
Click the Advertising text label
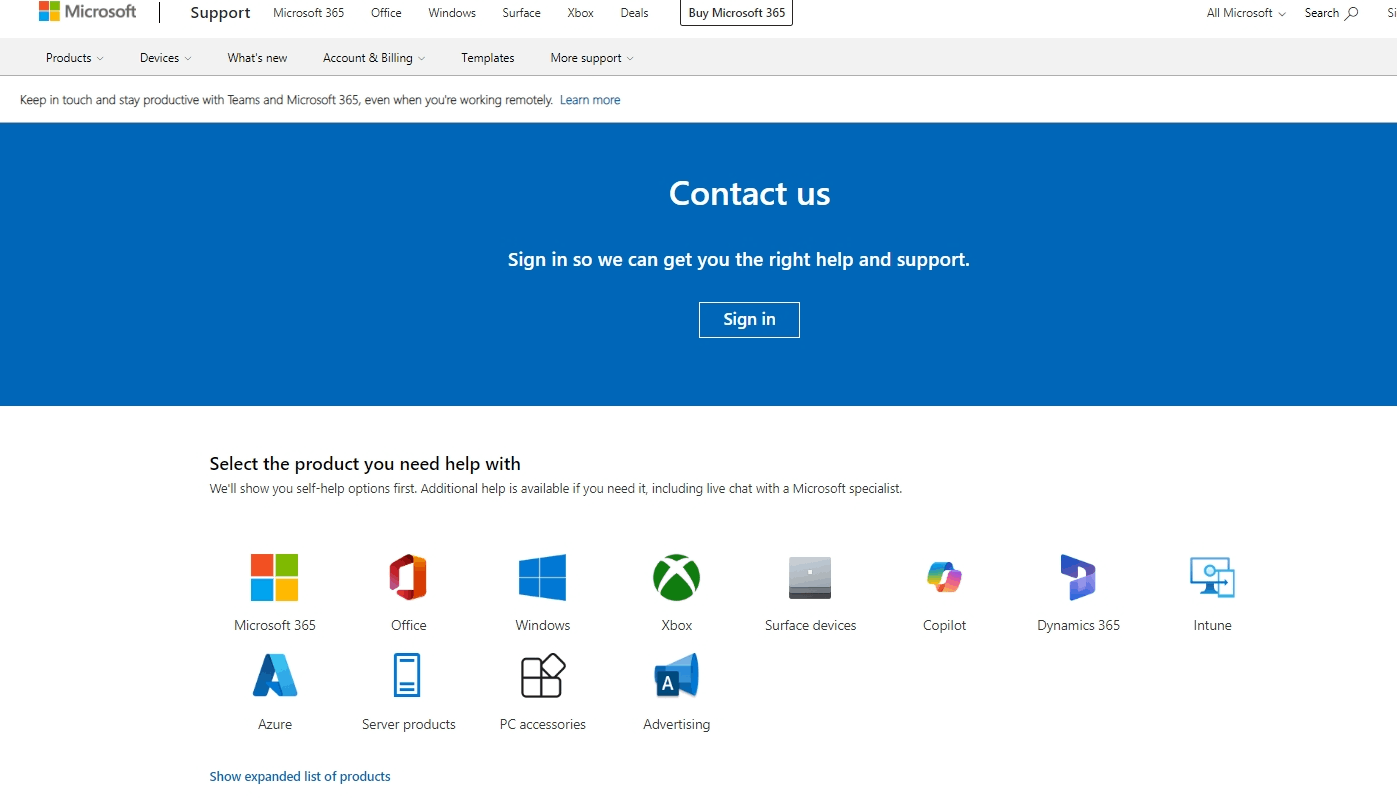pyautogui.click(x=677, y=724)
